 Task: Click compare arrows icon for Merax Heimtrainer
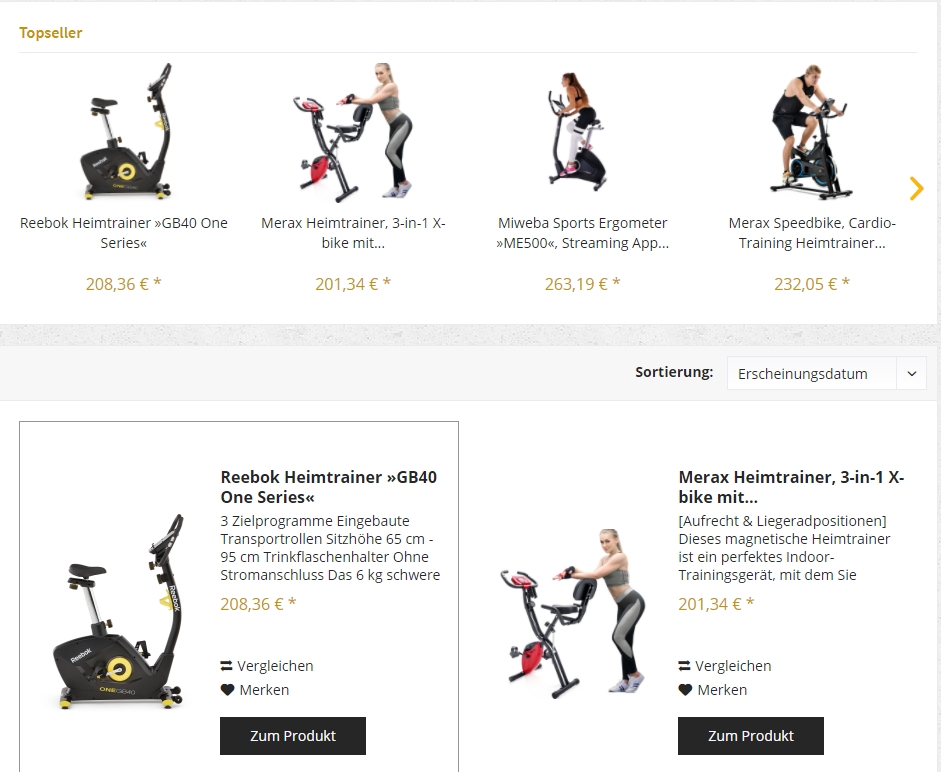tap(684, 666)
